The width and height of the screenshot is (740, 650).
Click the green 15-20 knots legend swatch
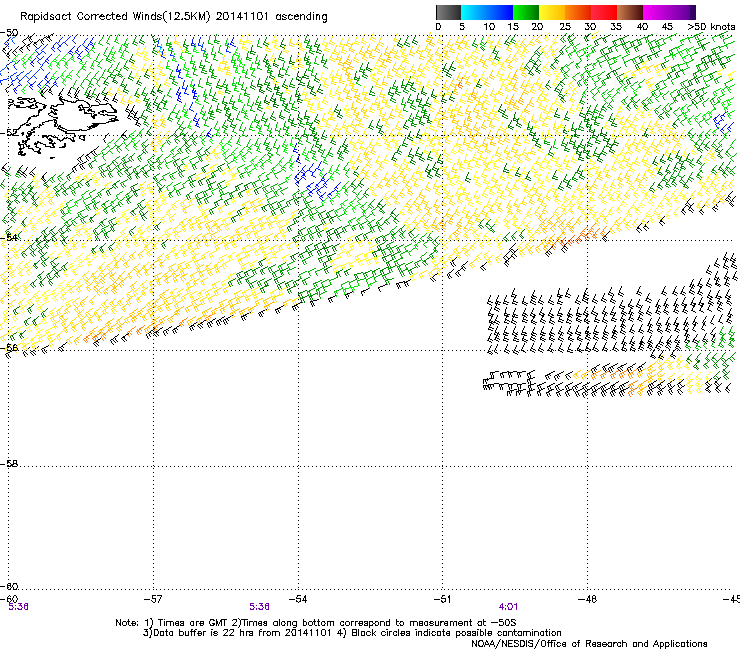point(526,12)
